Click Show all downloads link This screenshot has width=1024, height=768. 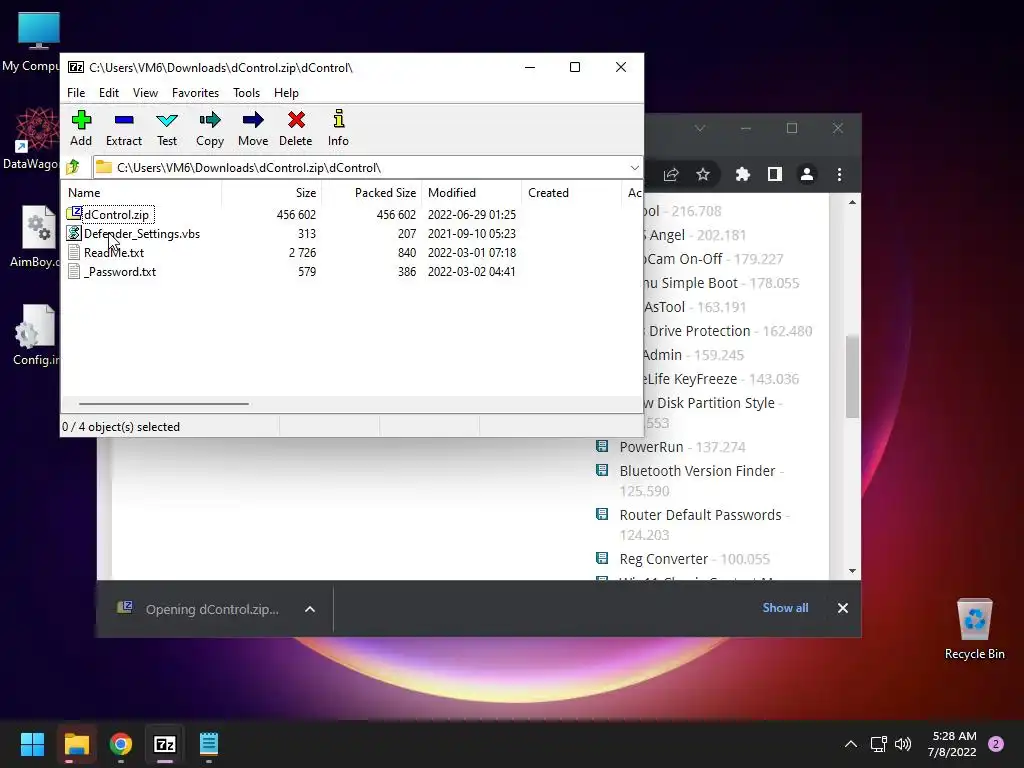coord(785,608)
